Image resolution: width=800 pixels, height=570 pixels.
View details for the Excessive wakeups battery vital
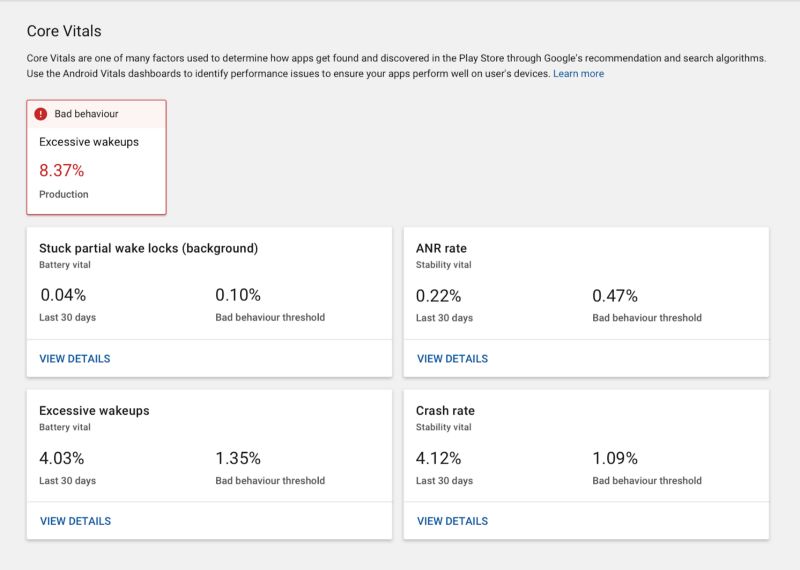click(x=75, y=521)
